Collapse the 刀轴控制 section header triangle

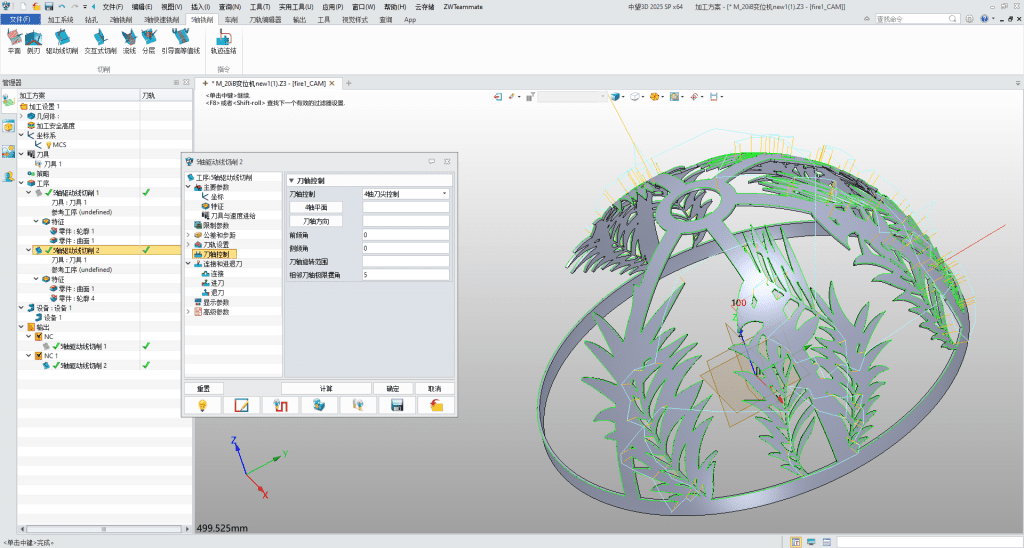click(291, 180)
